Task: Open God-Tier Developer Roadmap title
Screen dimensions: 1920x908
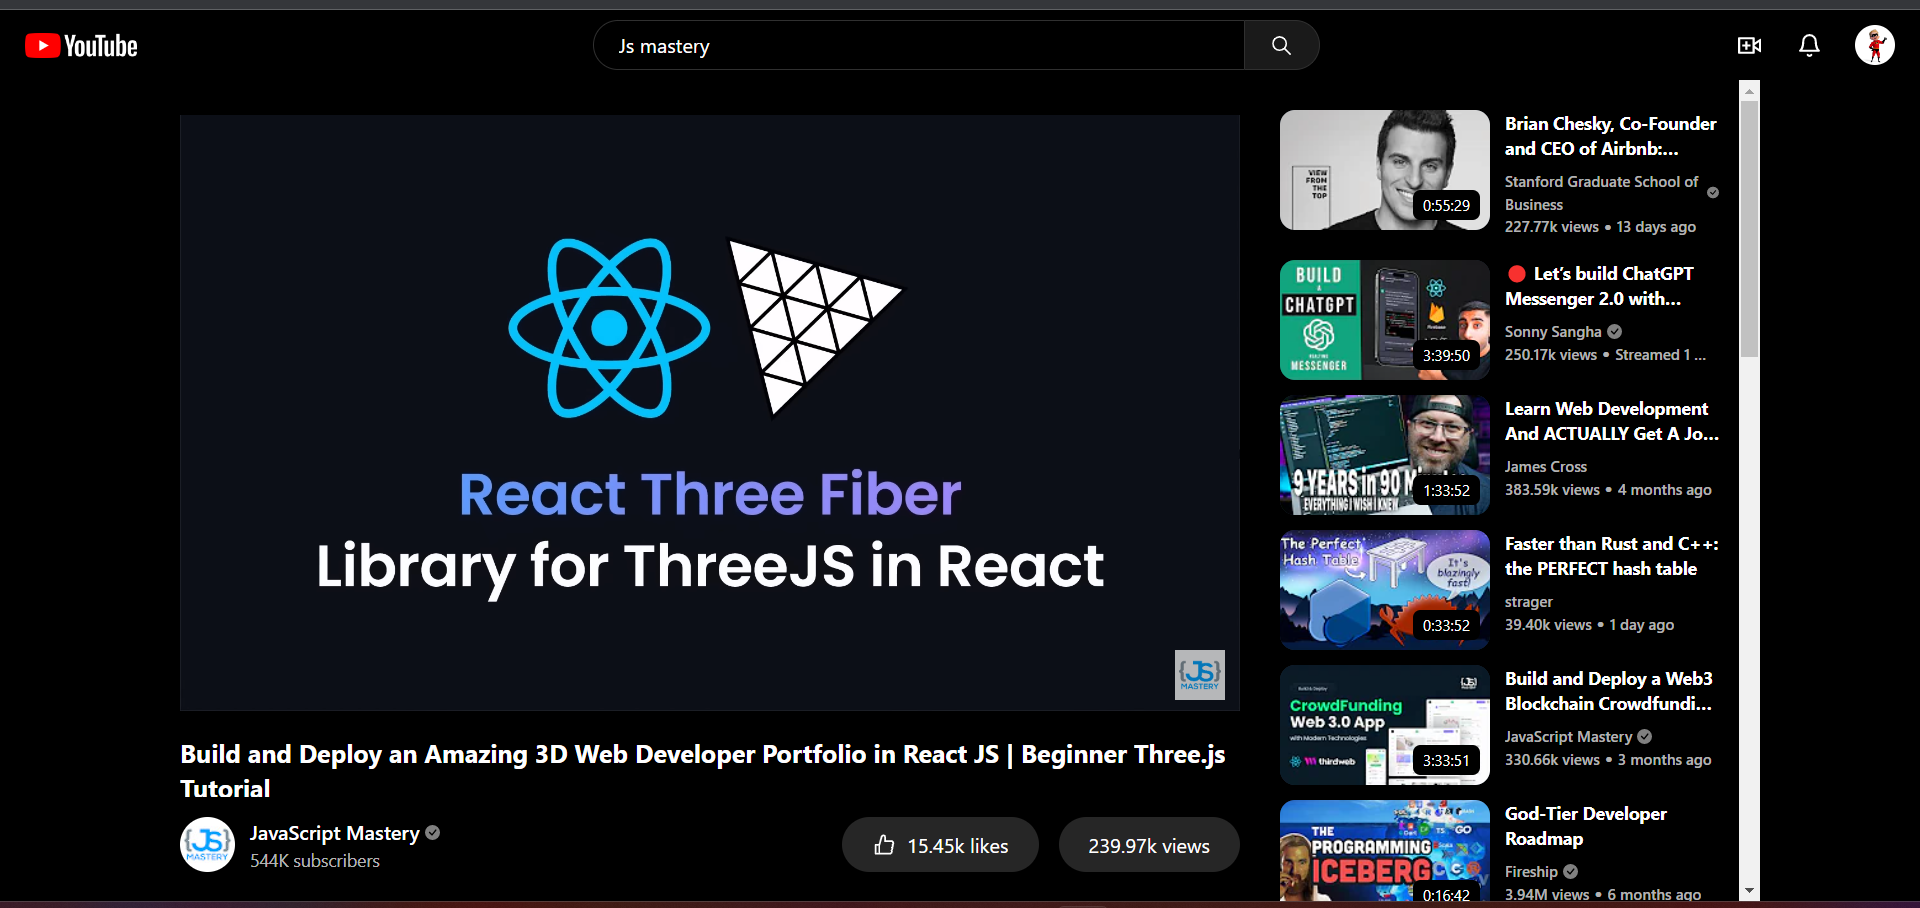Action: tap(1586, 826)
